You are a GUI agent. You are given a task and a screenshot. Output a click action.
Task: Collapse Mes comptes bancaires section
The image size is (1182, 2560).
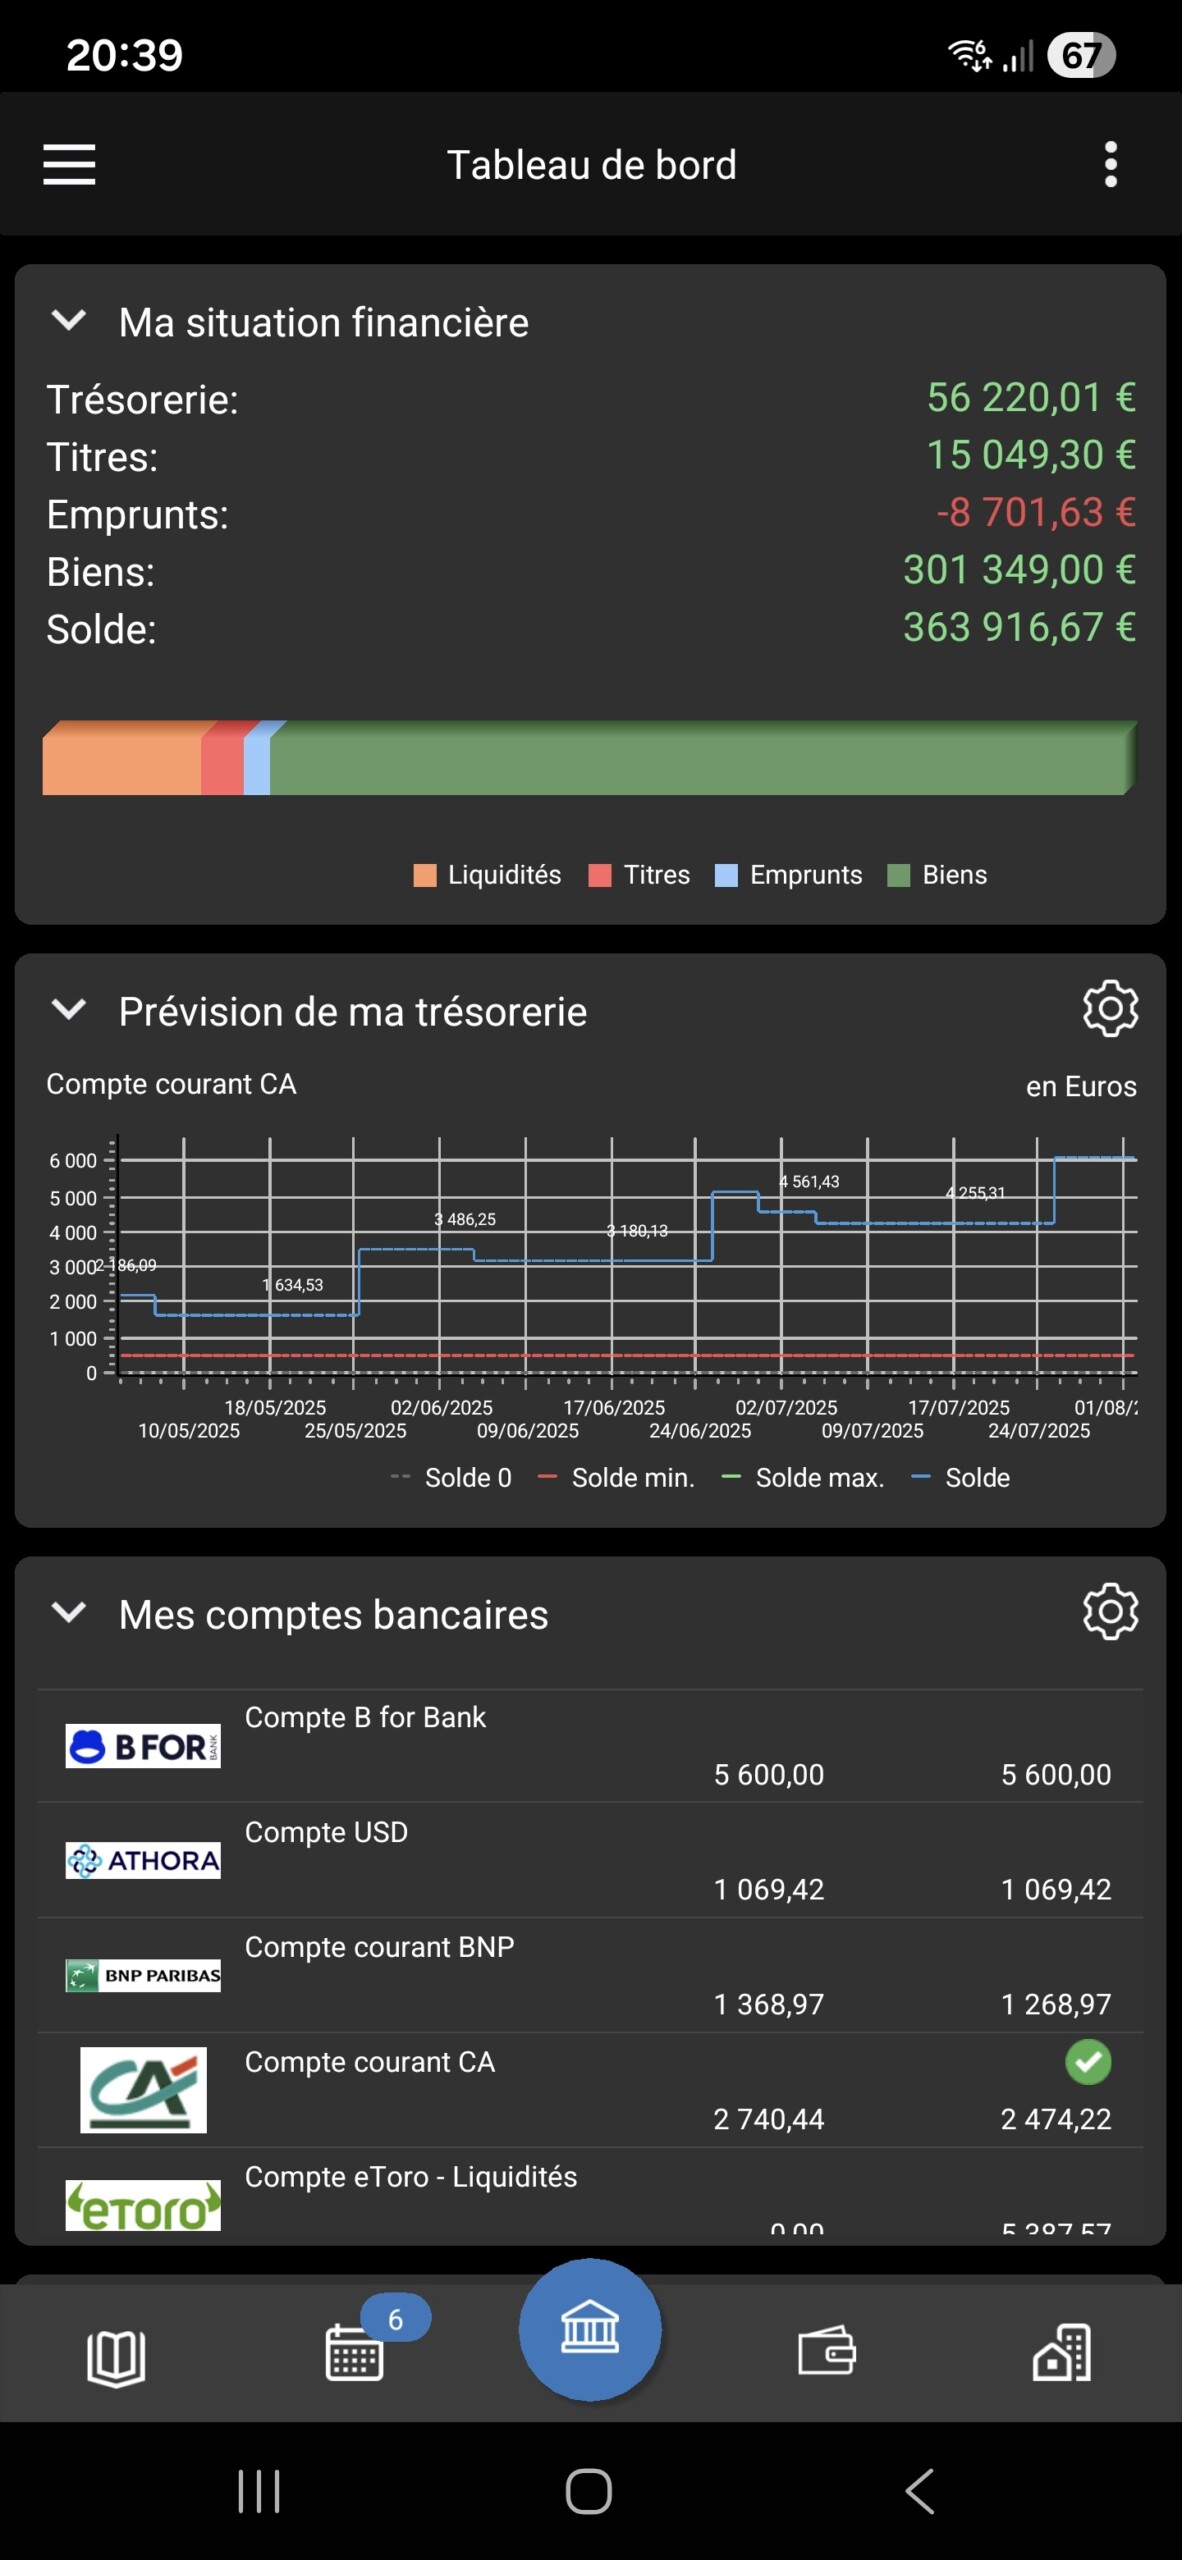point(68,1613)
